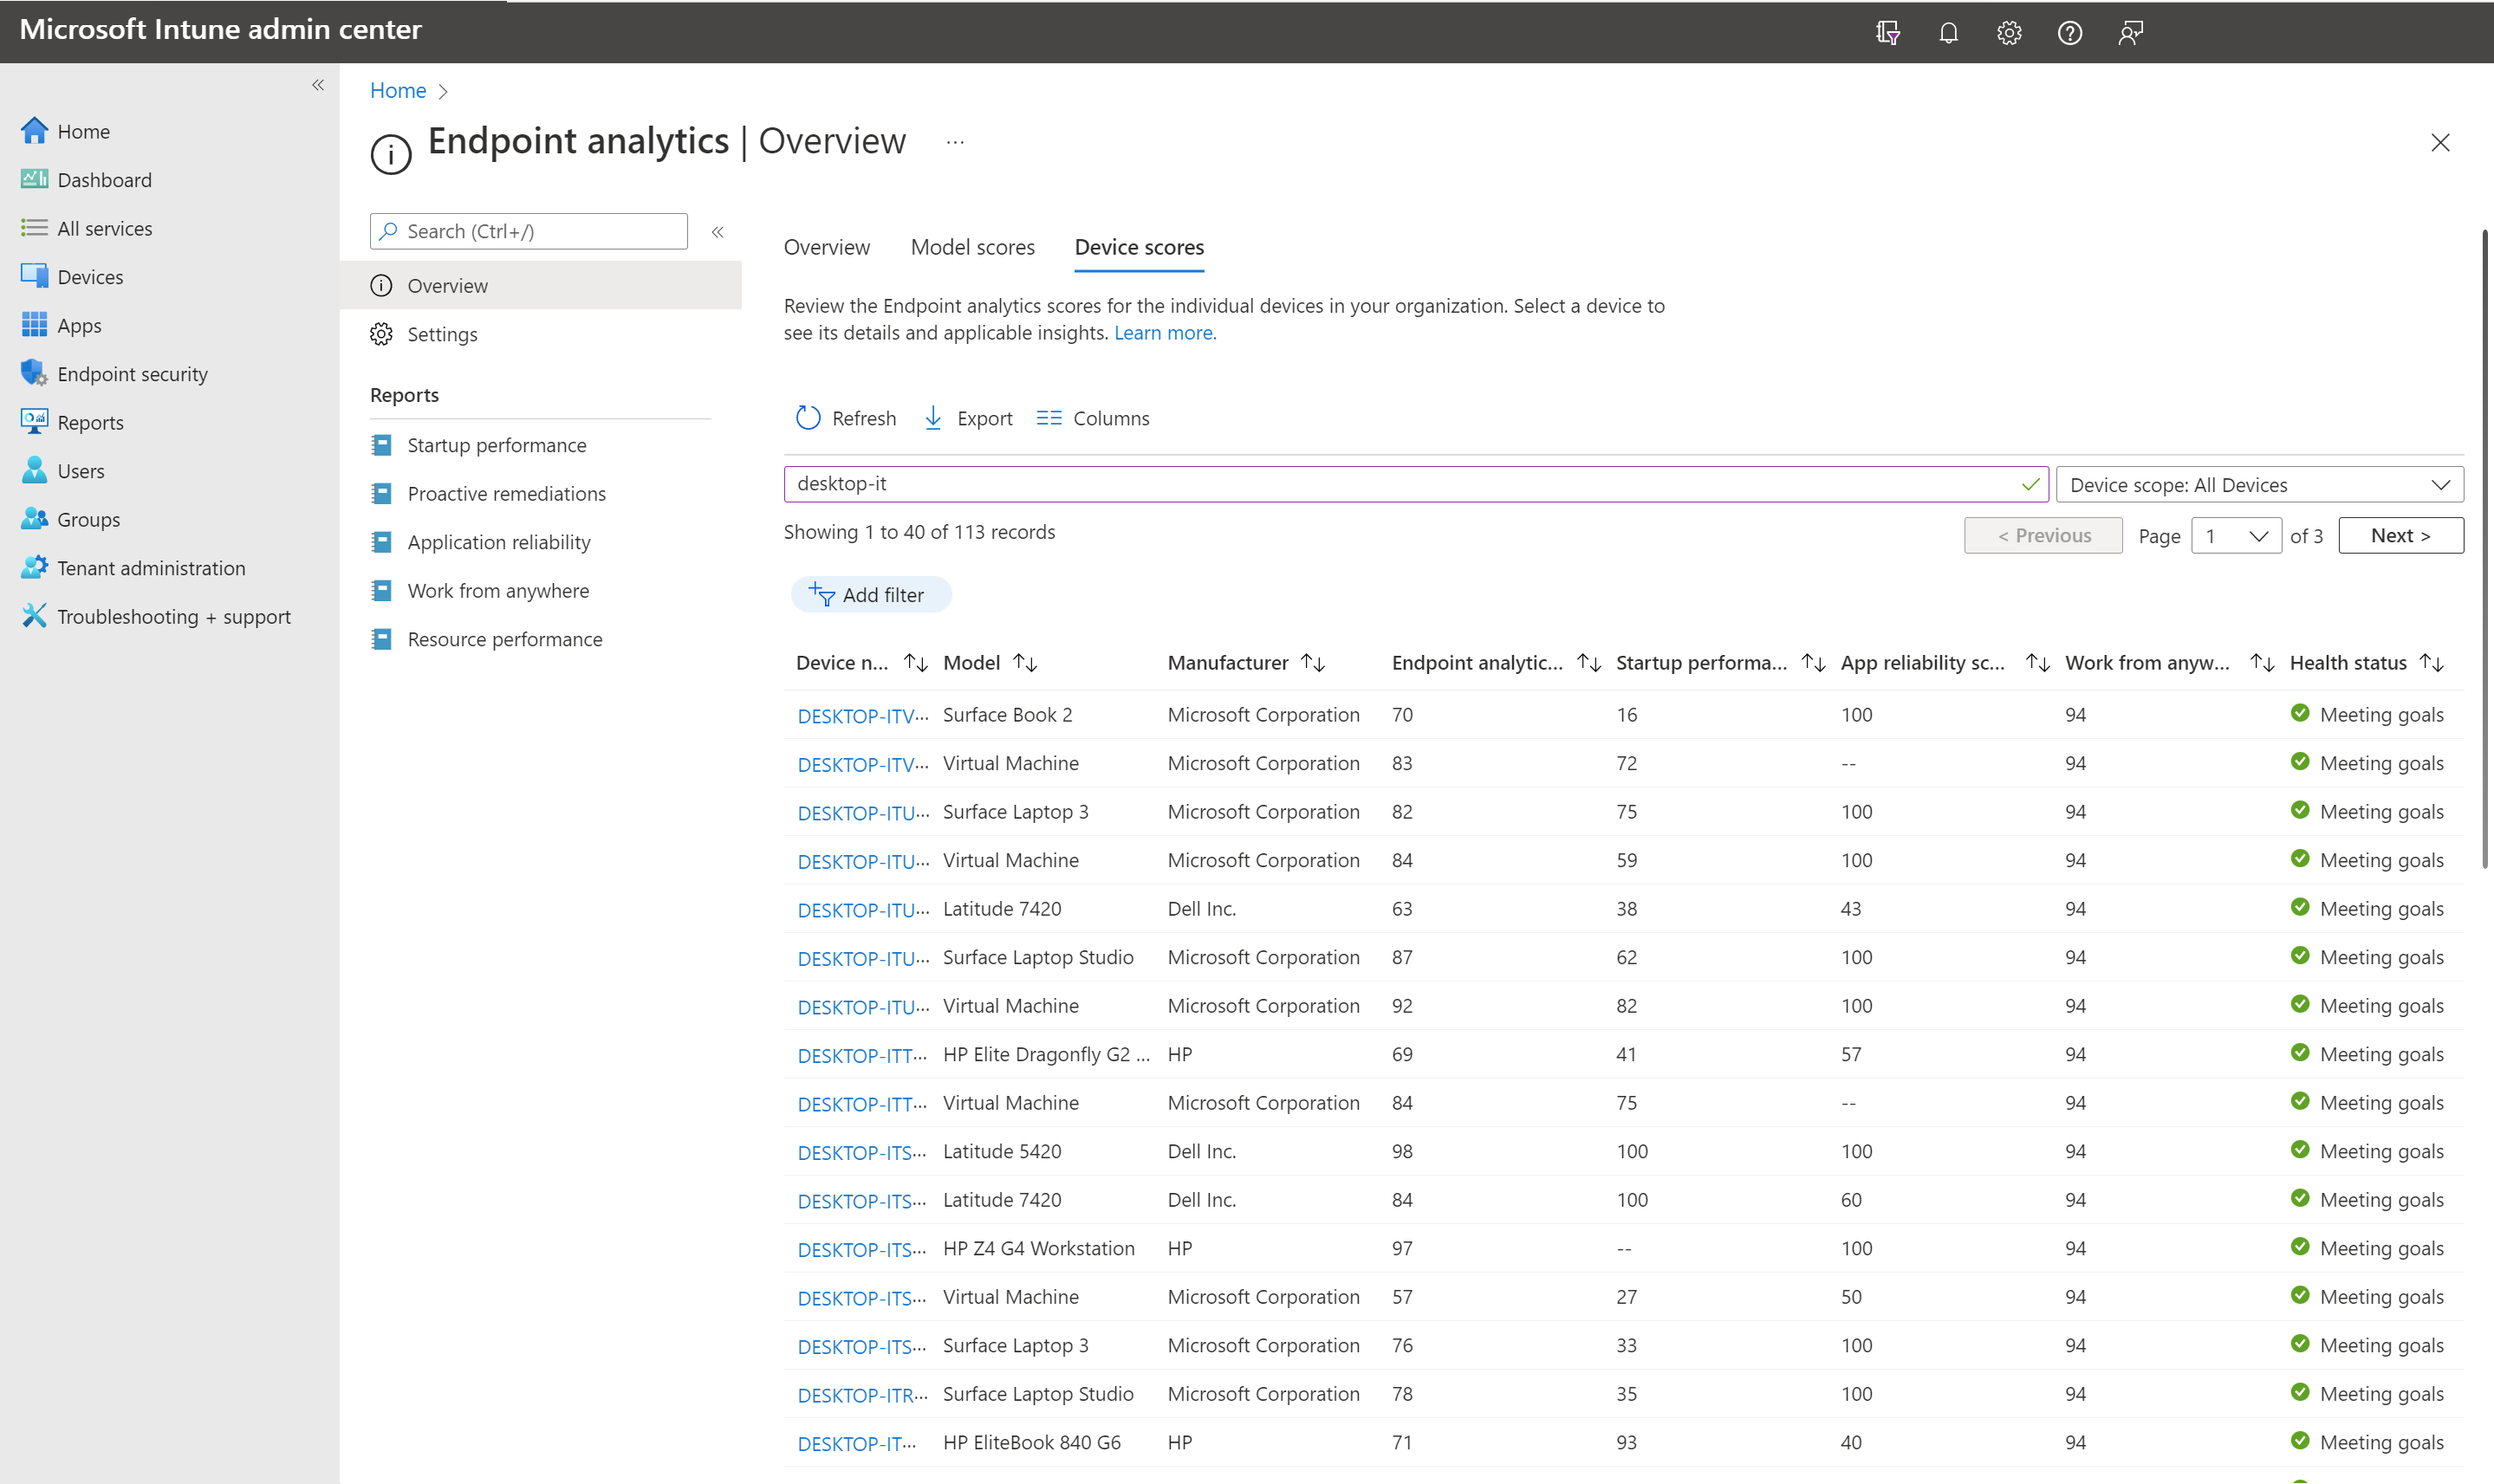Open Startup performance report

tap(496, 445)
